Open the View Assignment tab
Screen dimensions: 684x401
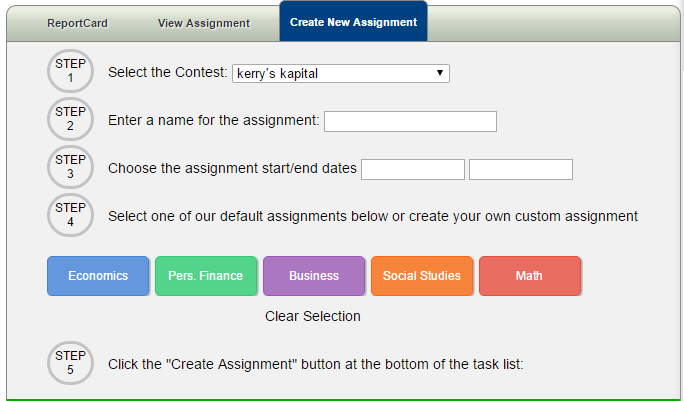pyautogui.click(x=204, y=22)
